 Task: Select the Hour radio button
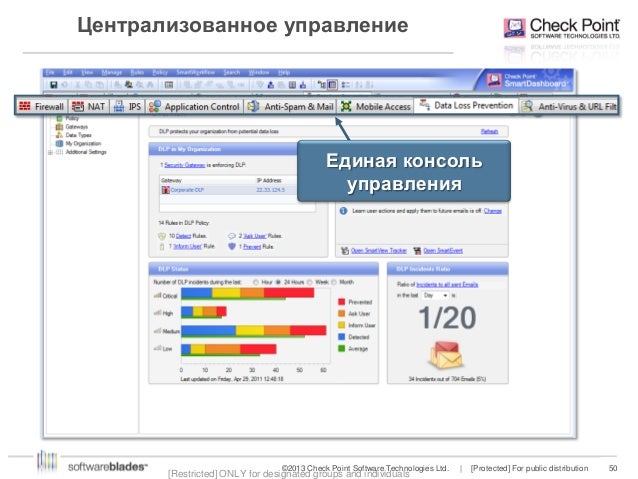[x=256, y=282]
